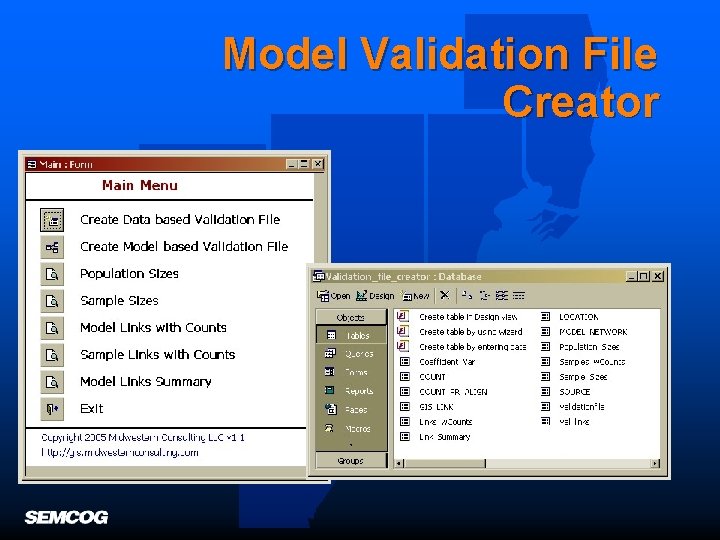The image size is (720, 540).
Task: Open Sample Links with Counts preview icon
Action: (52, 355)
